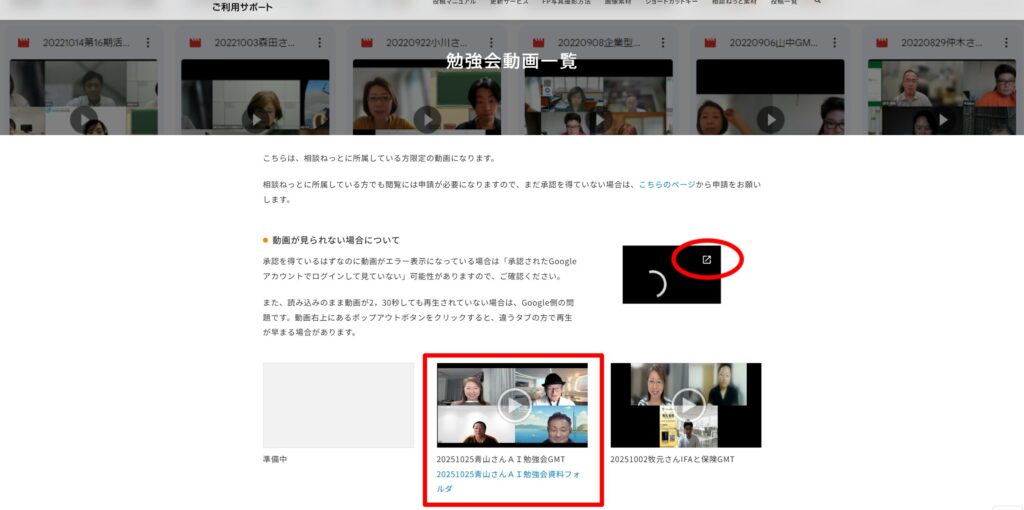Open three-dot menu for 20220908企業型 video
Image resolution: width=1024 pixels, height=510 pixels.
[x=662, y=43]
